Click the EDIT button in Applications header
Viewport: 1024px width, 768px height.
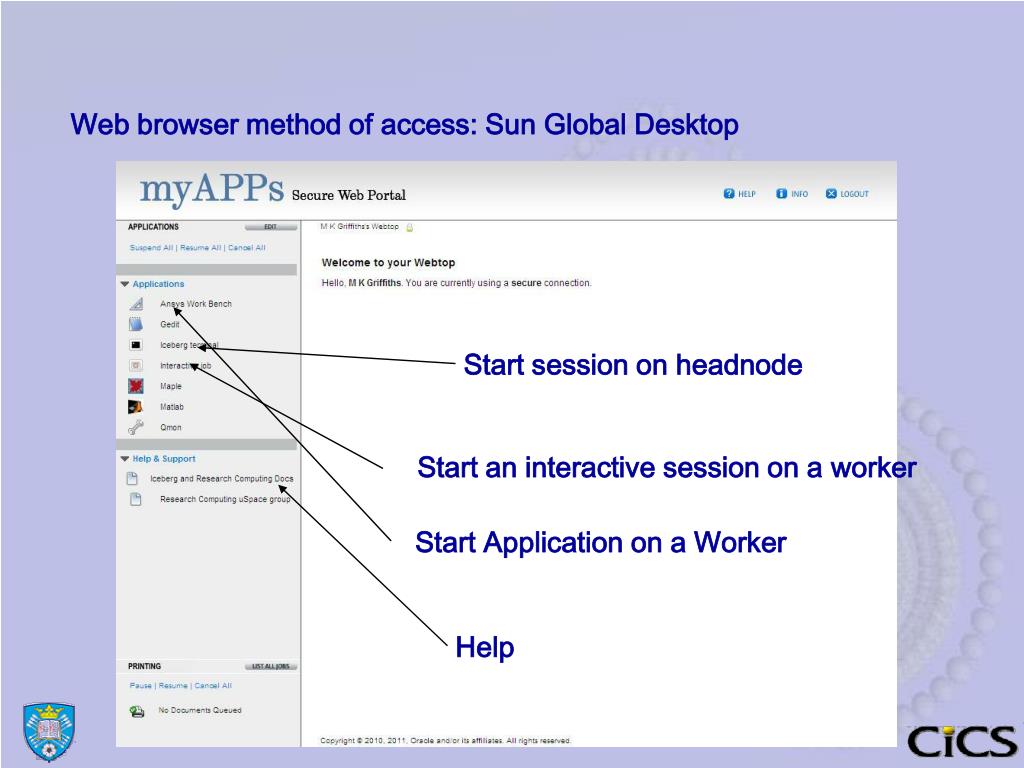[270, 227]
